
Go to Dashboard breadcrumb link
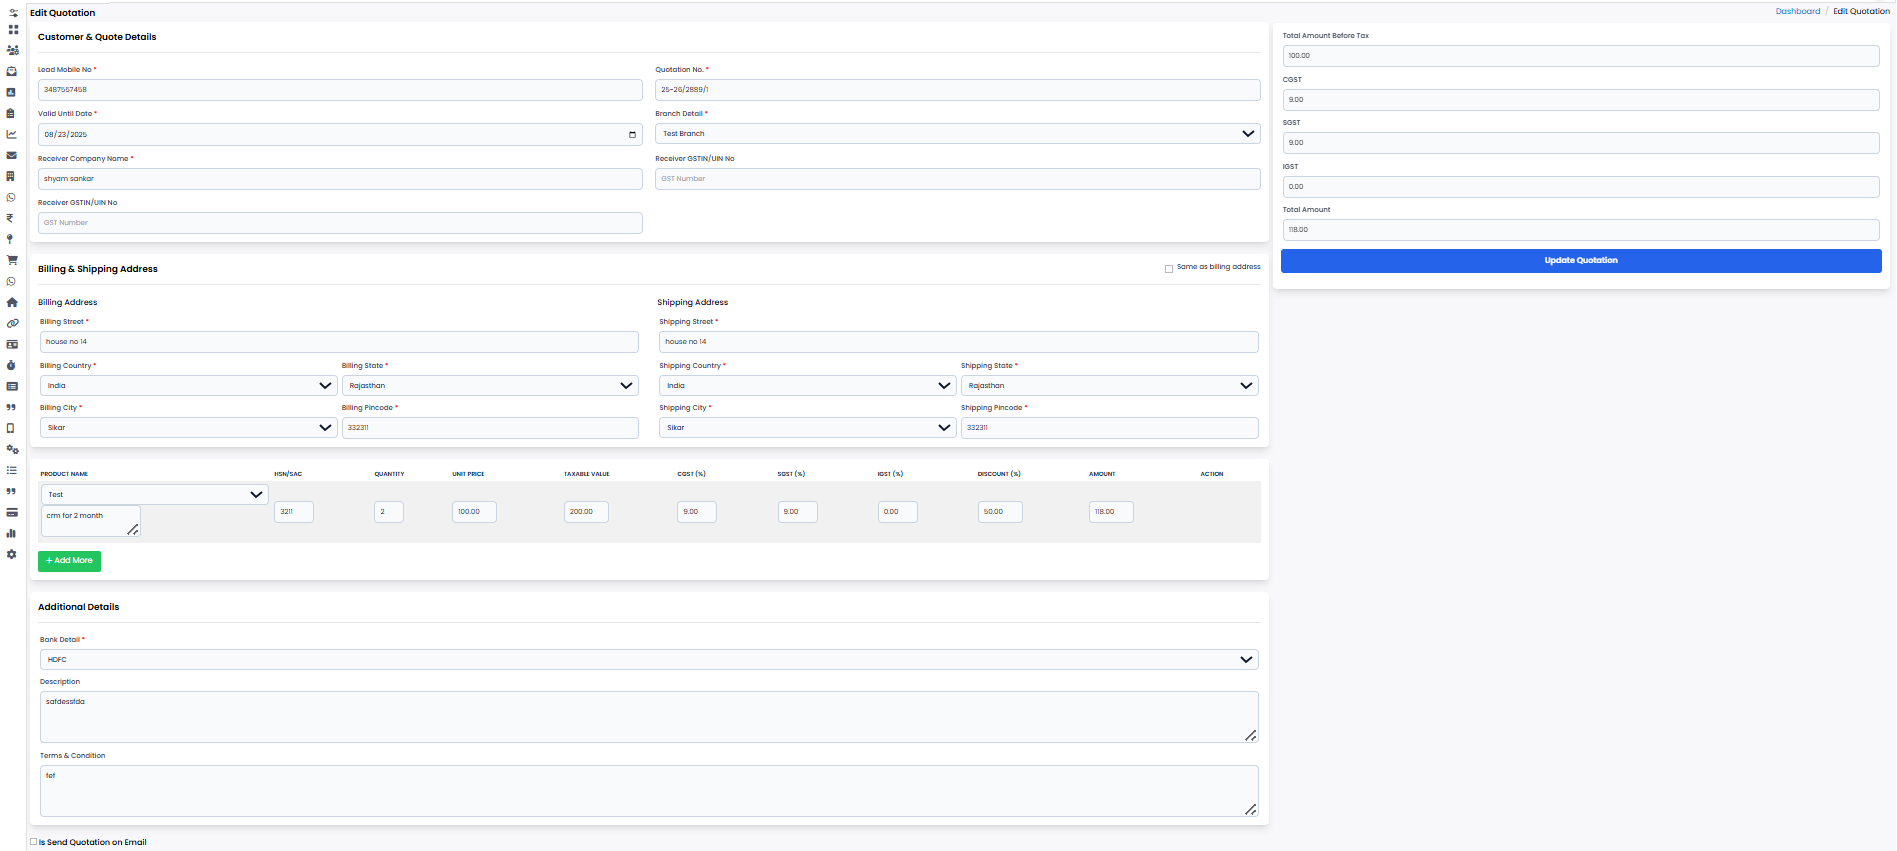tap(1797, 12)
